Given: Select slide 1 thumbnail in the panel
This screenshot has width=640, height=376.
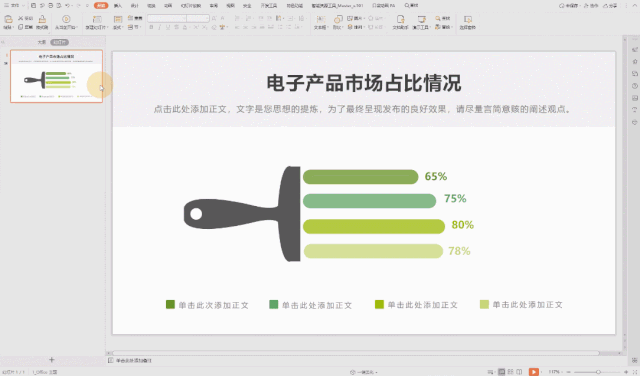Looking at the screenshot, I should click(56, 76).
